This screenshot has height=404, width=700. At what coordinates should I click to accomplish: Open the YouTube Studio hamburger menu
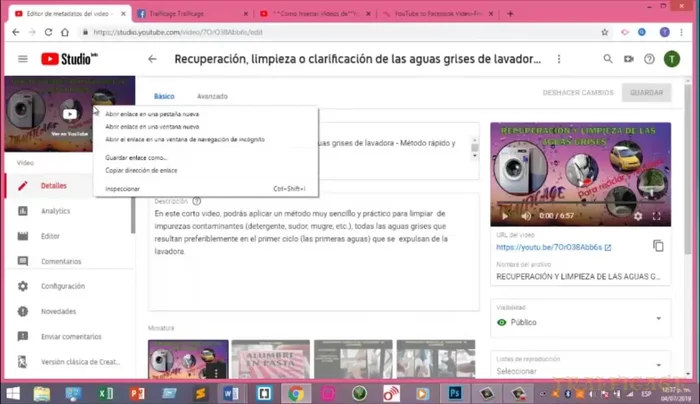pos(23,59)
